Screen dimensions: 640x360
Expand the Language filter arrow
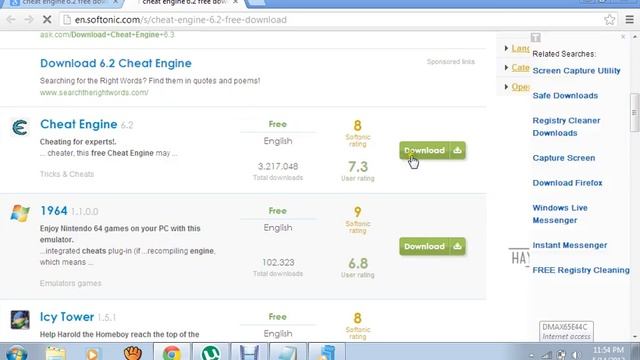(506, 48)
